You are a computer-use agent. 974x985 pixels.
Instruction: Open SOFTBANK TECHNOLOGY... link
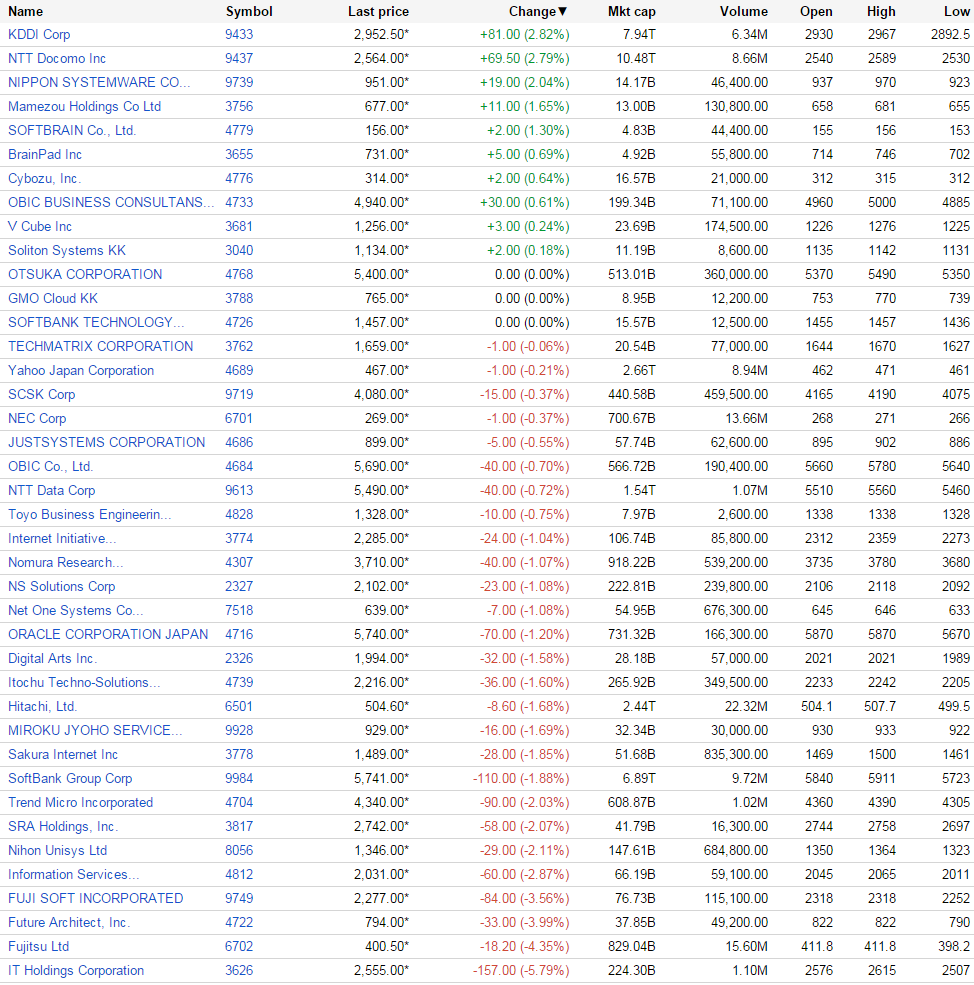[x=96, y=322]
